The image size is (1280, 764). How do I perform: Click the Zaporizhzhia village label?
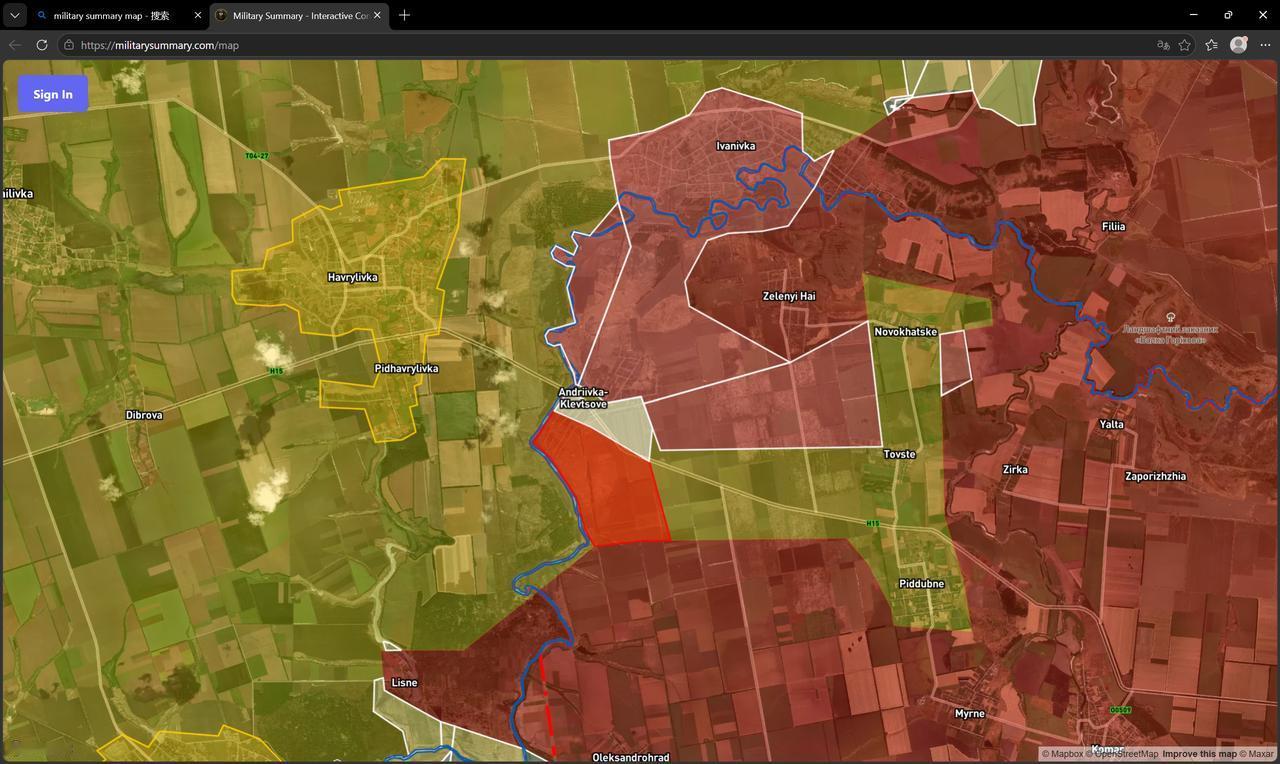[x=1155, y=476]
